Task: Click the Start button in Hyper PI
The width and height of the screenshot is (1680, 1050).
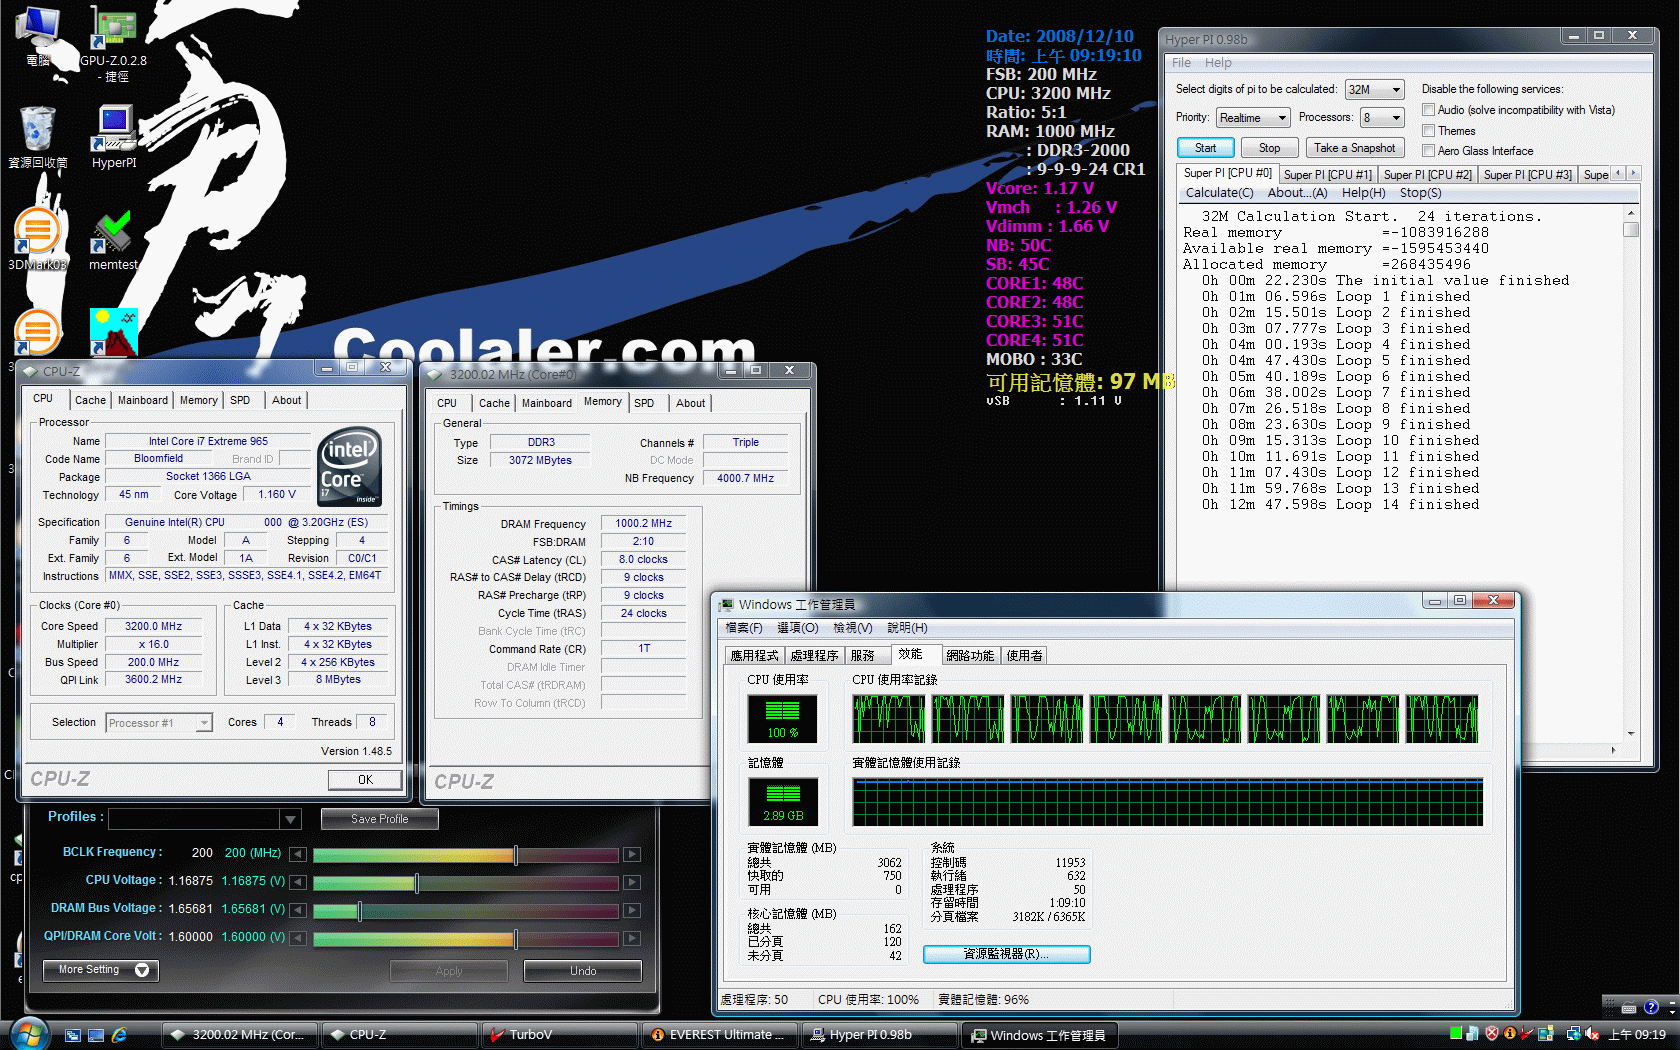Action: tap(1205, 148)
